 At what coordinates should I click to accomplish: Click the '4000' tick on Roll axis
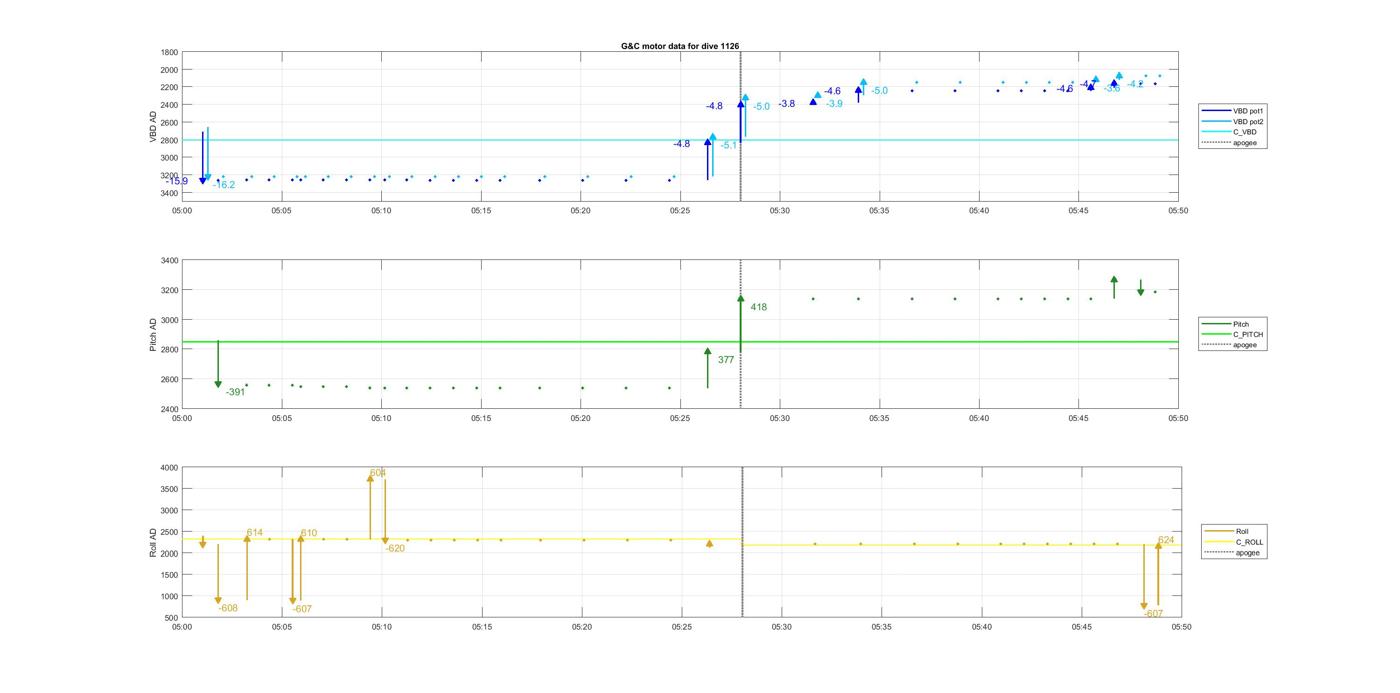coord(169,468)
